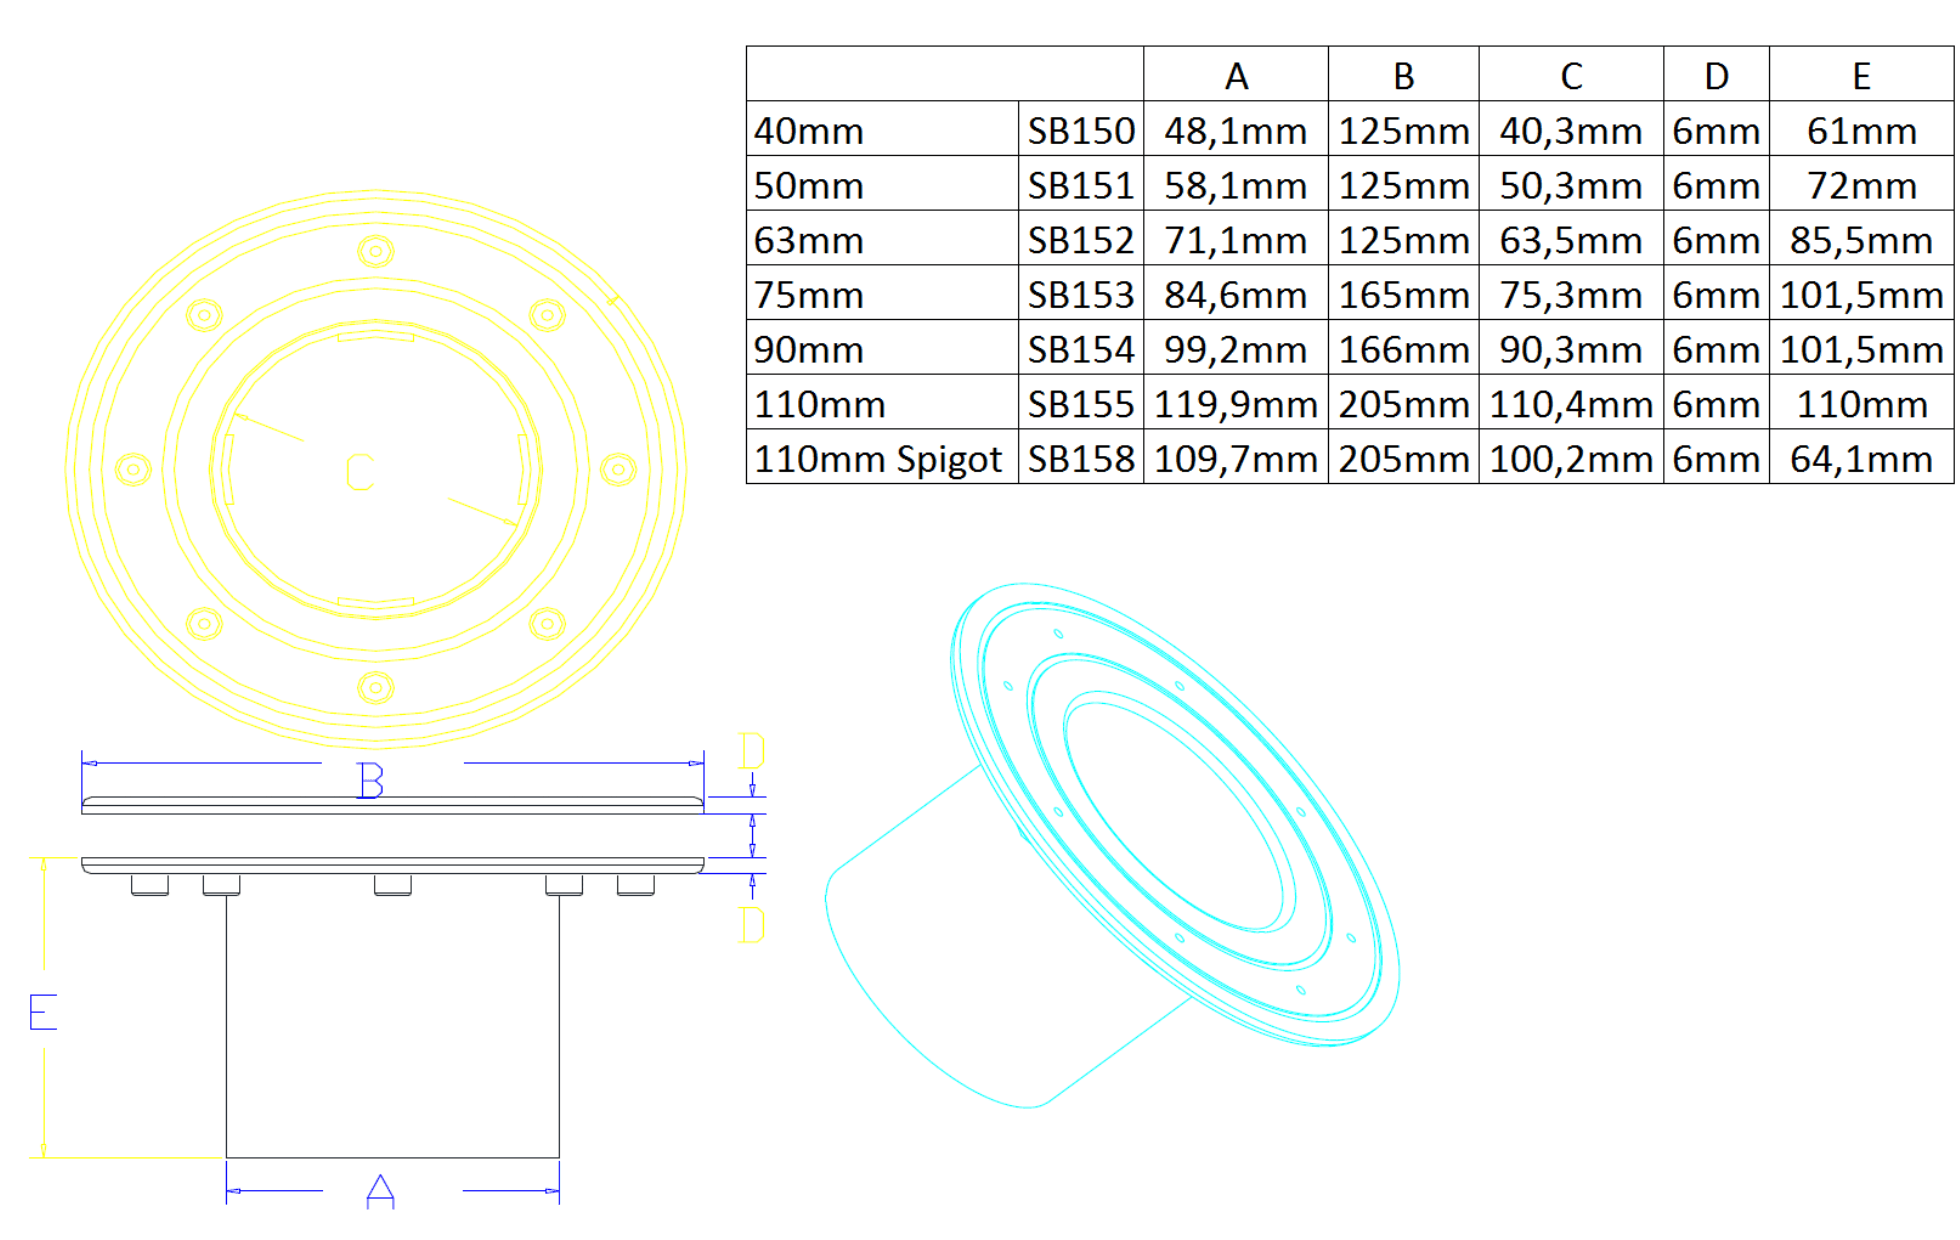Click the bottom screw hole in the yellow flange
The height and width of the screenshot is (1240, 1960).
[376, 687]
